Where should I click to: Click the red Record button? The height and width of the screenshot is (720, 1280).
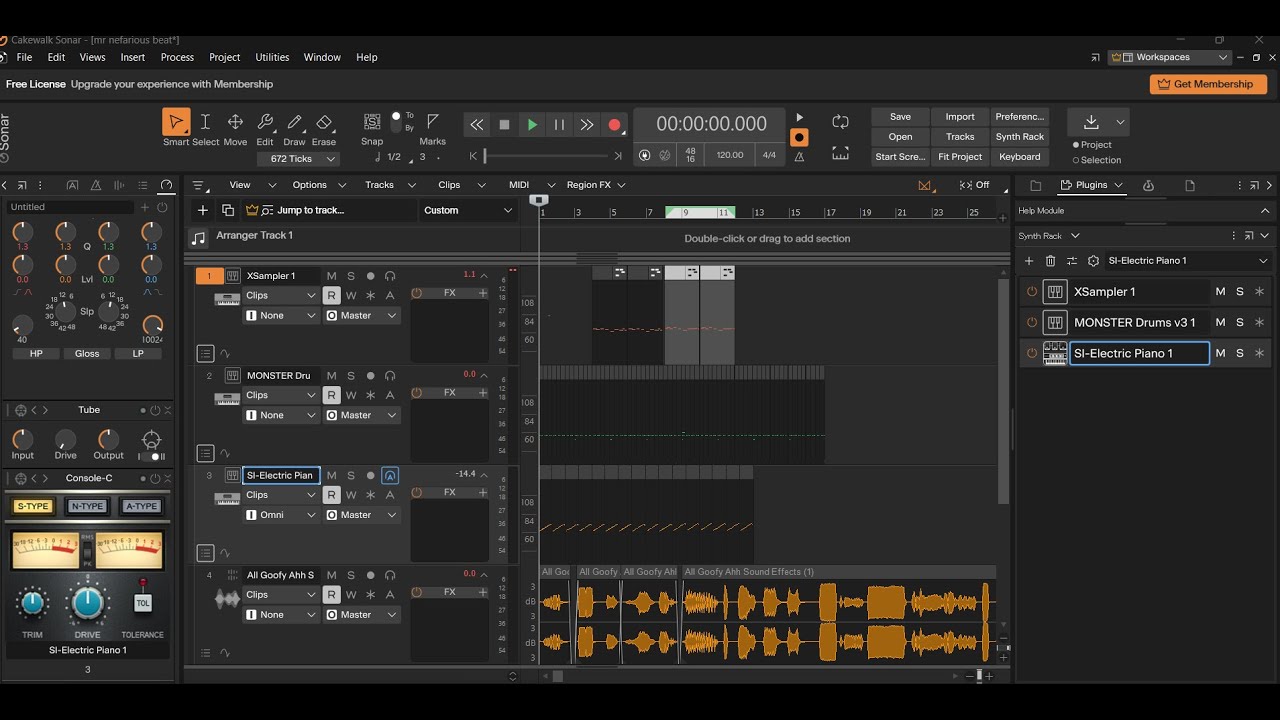click(x=614, y=125)
